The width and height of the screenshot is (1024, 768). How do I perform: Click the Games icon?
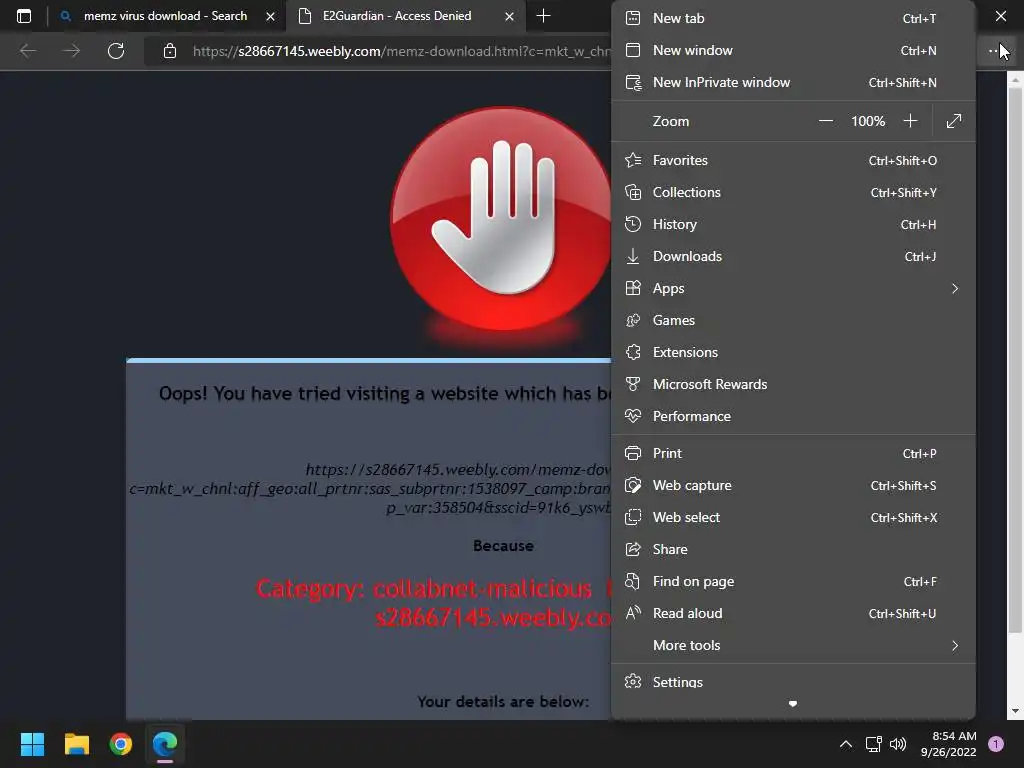point(633,320)
